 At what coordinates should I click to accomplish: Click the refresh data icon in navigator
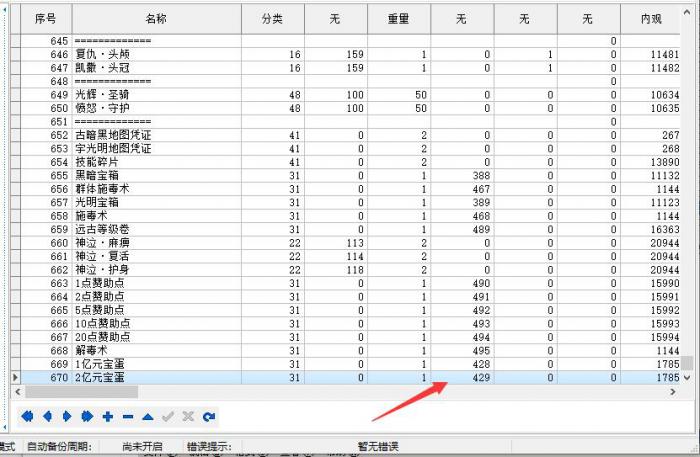[x=208, y=416]
